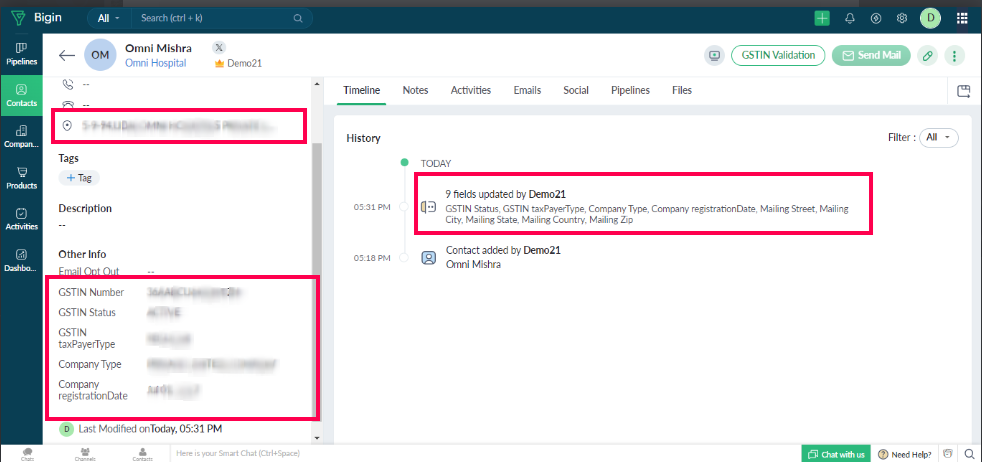Go back using the left arrow

pyautogui.click(x=67, y=55)
